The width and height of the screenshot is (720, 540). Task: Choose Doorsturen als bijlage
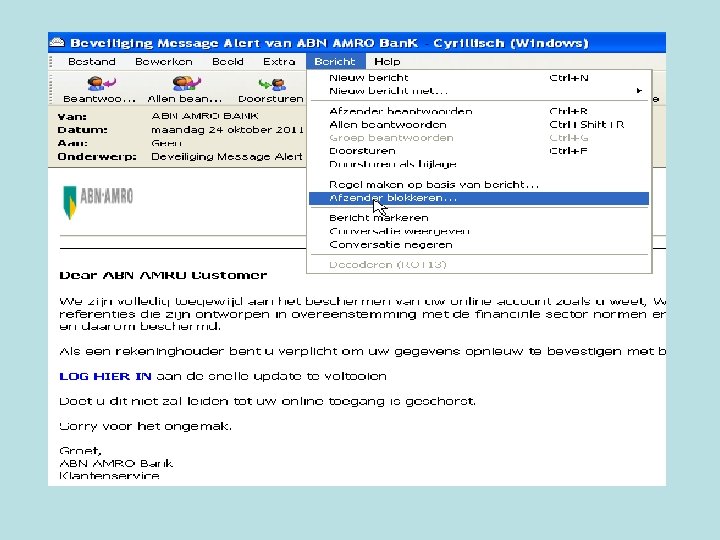[x=479, y=164]
